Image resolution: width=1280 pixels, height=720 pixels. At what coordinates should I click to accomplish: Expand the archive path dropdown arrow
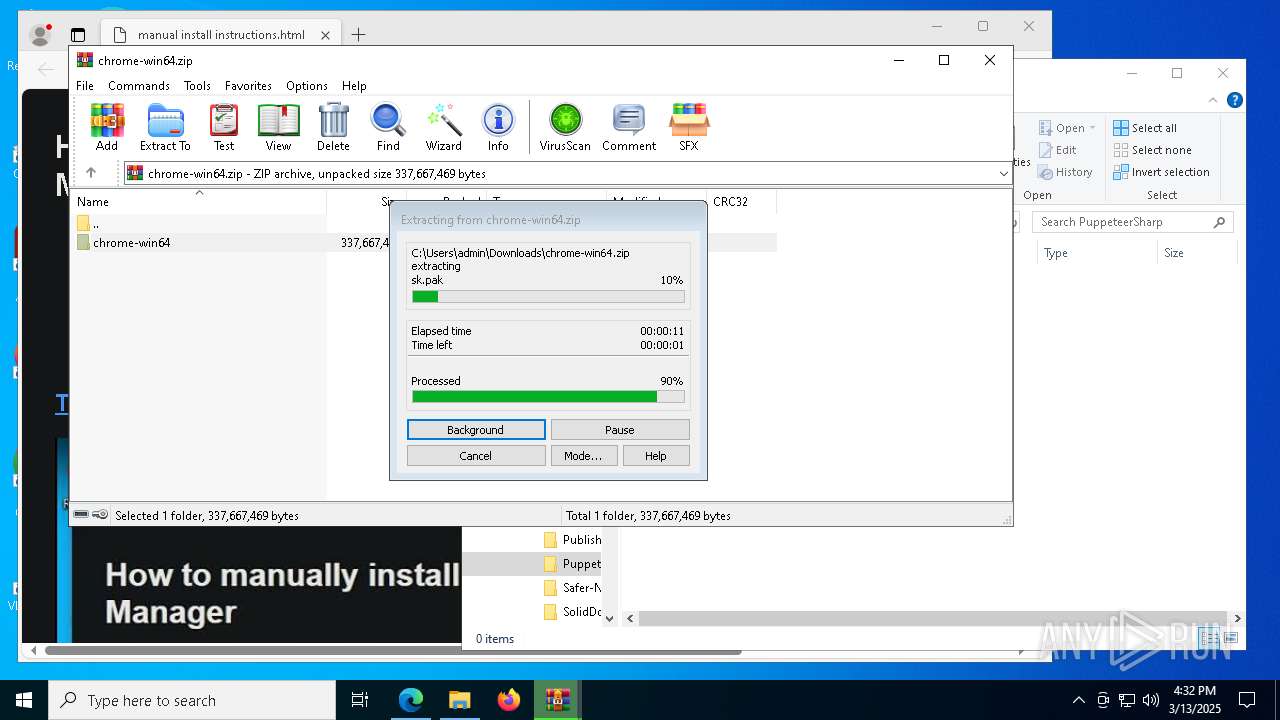pyautogui.click(x=1003, y=174)
